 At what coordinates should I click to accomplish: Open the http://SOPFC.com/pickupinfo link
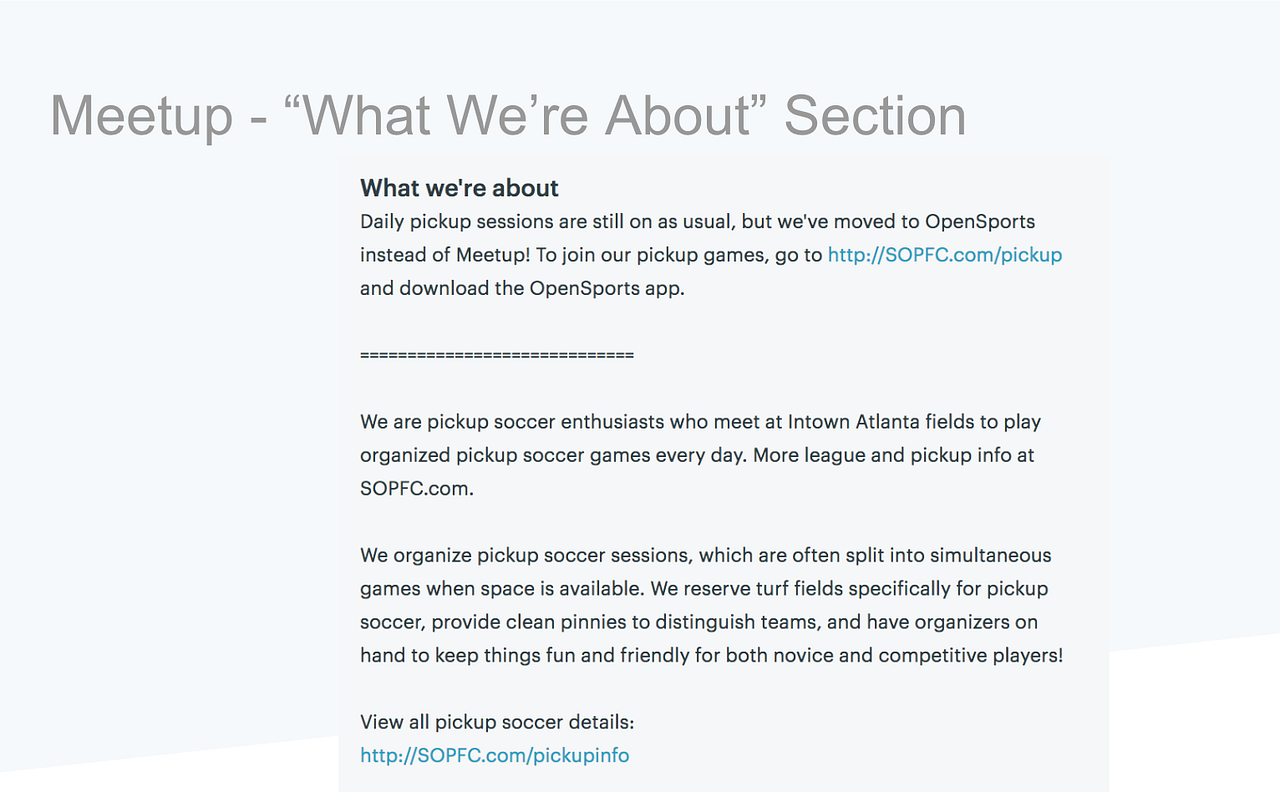click(495, 756)
